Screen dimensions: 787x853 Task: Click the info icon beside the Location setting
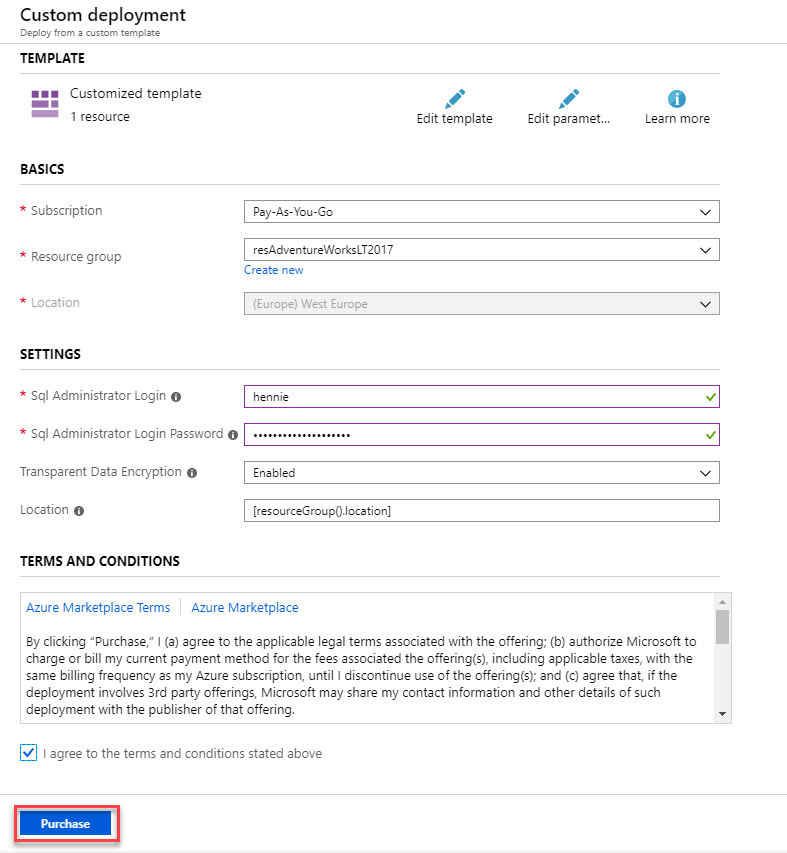pyautogui.click(x=79, y=511)
